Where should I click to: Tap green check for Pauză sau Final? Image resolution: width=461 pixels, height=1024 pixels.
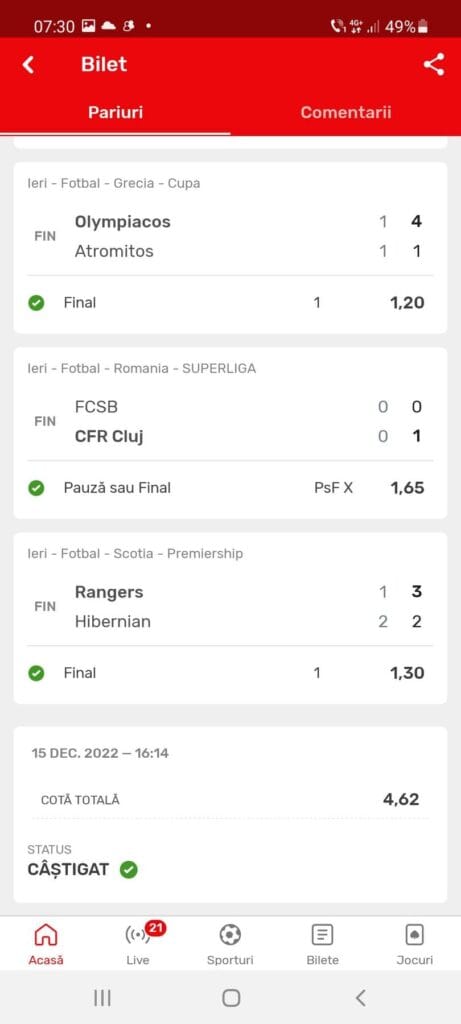[37, 488]
